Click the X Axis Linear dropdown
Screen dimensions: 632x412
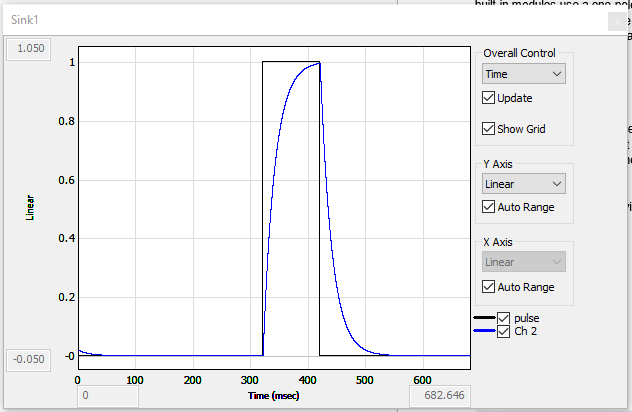point(523,262)
